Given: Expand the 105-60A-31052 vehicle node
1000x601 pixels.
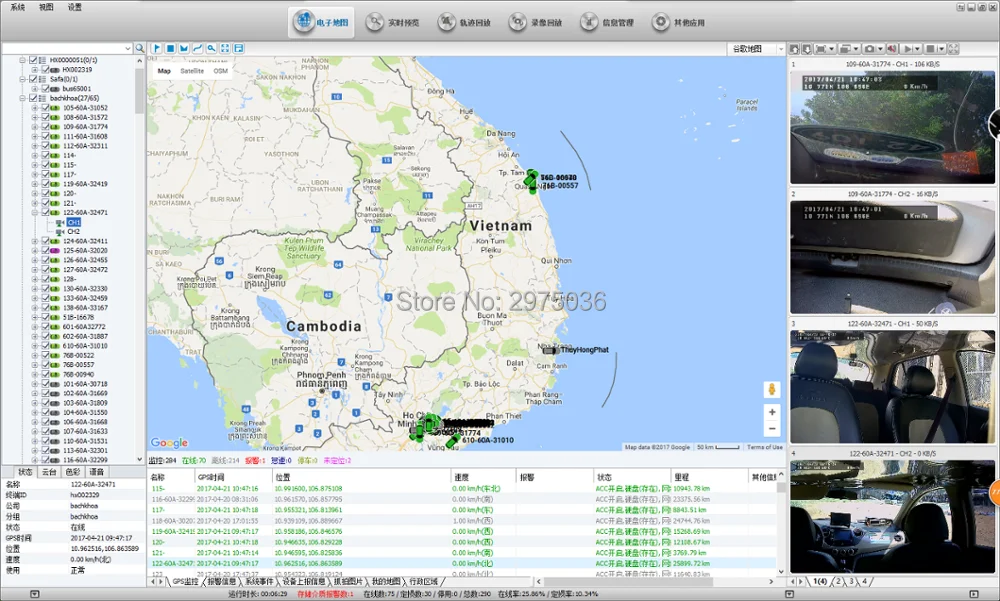Looking at the screenshot, I should coord(34,108).
